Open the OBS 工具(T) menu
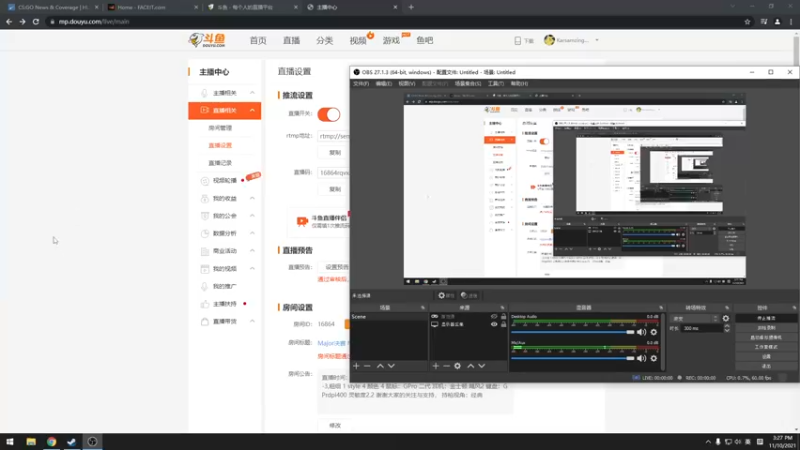 (x=496, y=84)
